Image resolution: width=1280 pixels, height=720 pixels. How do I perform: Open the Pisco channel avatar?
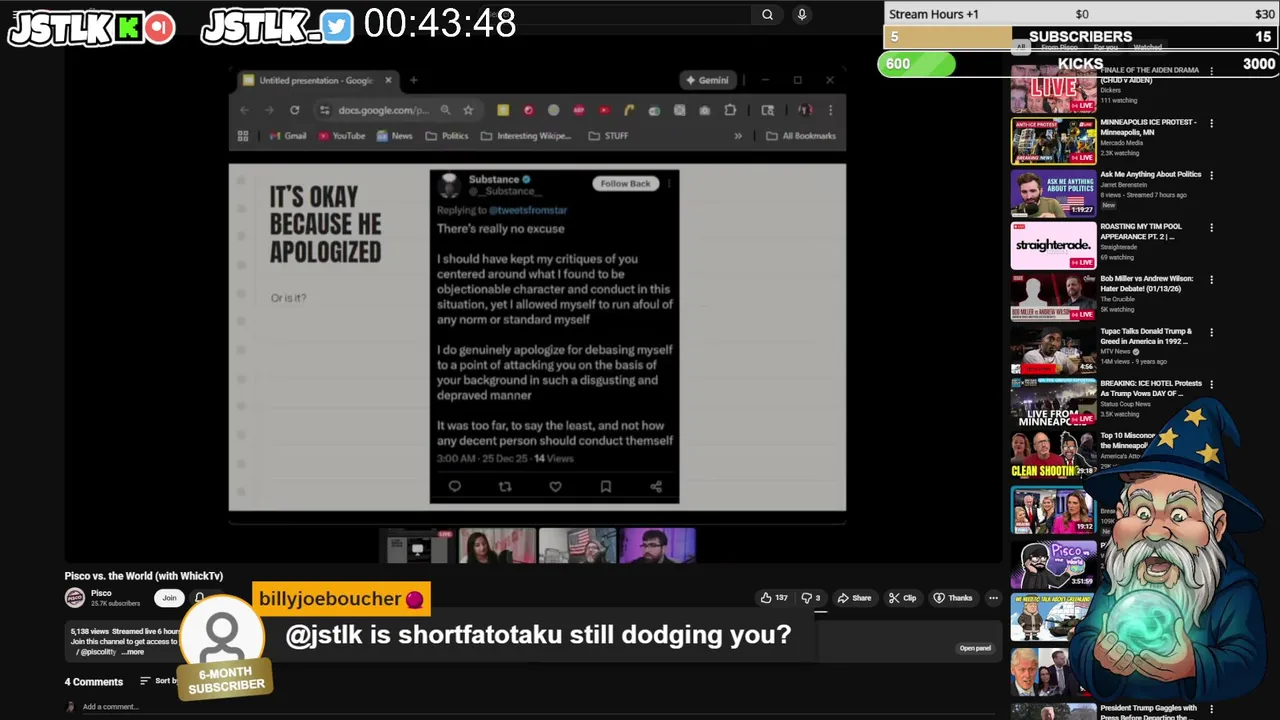click(75, 598)
